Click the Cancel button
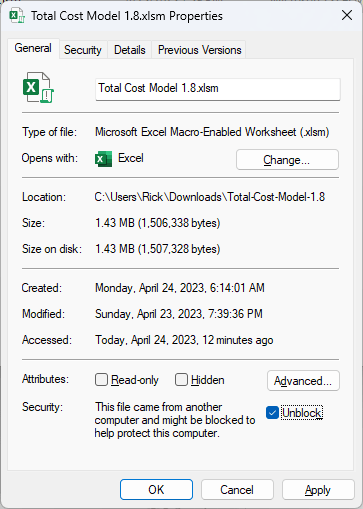 coord(237,489)
